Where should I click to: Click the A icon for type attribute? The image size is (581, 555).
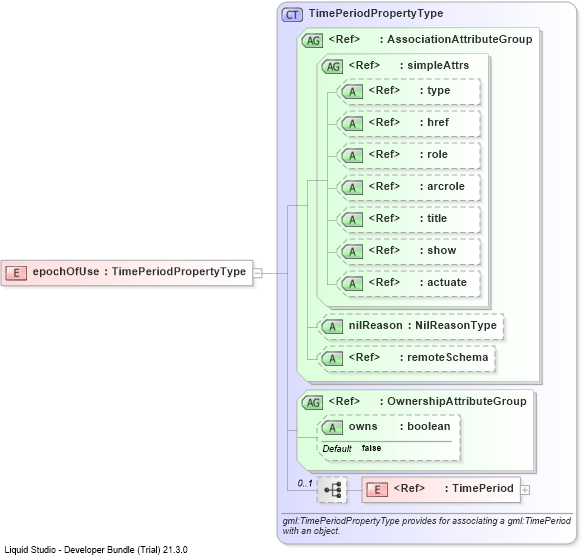[352, 92]
